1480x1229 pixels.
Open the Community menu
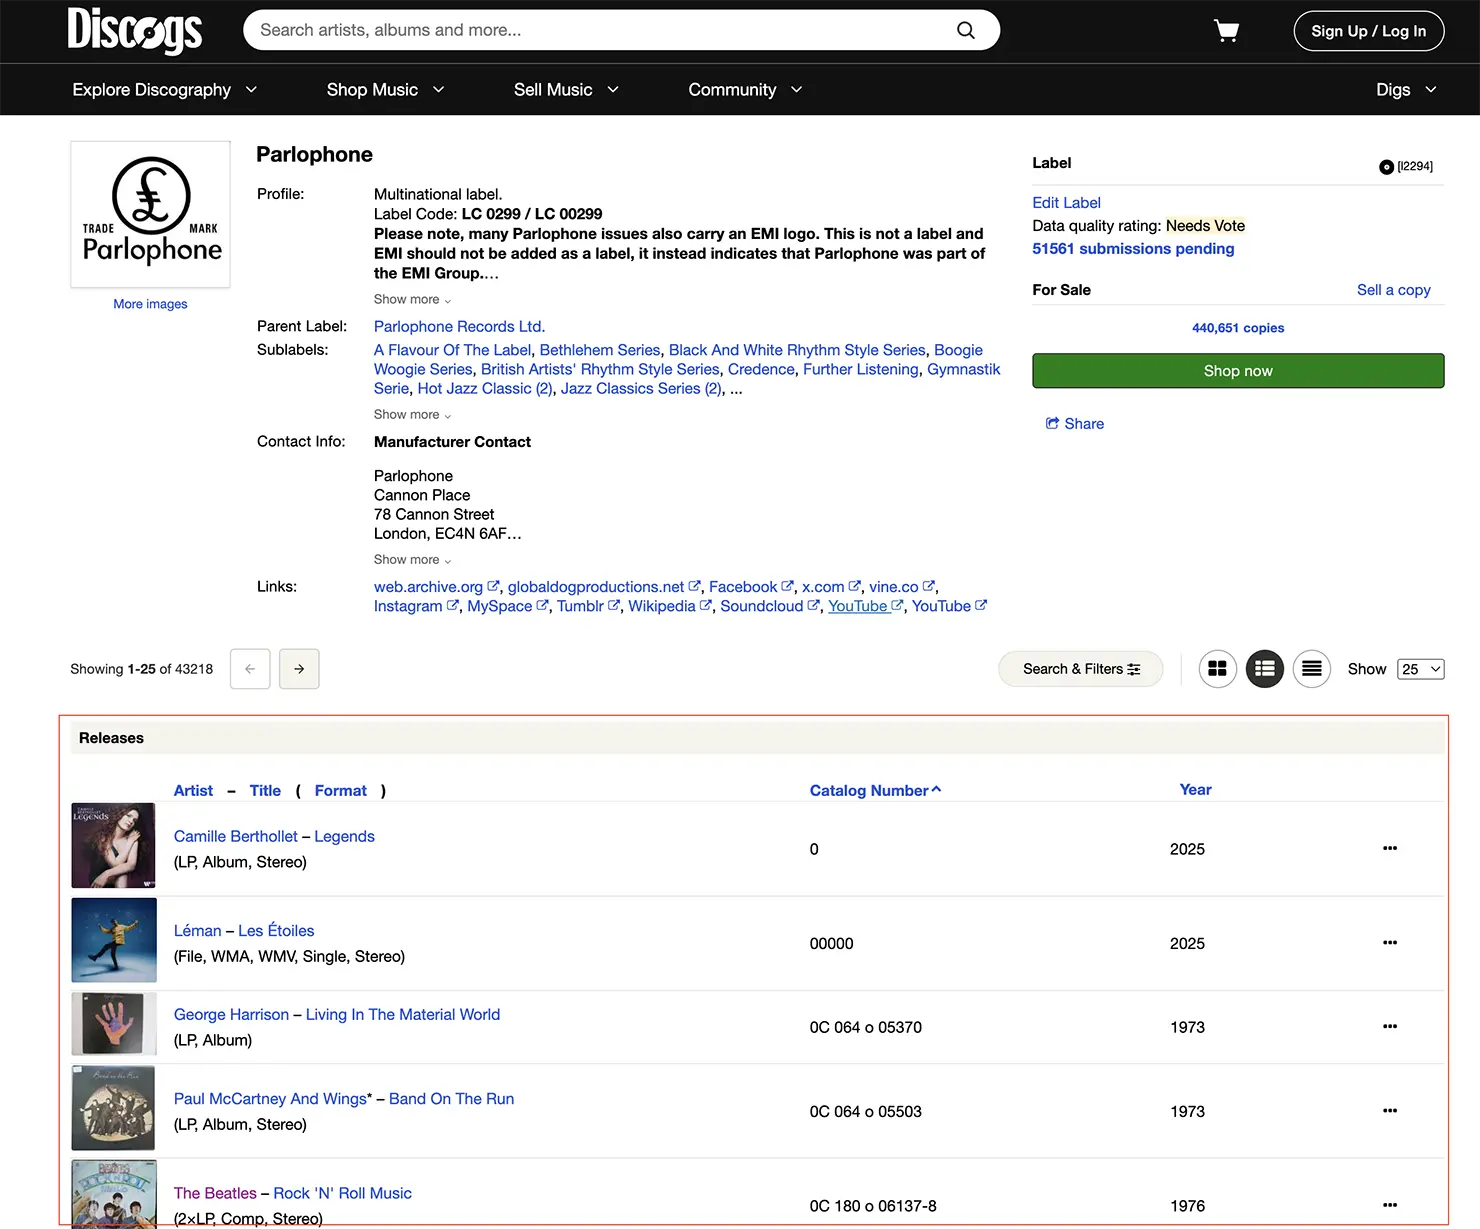(745, 90)
